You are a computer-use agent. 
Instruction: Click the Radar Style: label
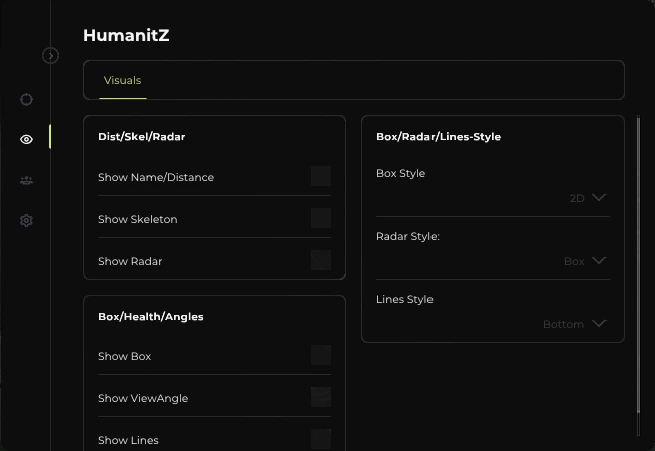pyautogui.click(x=408, y=236)
